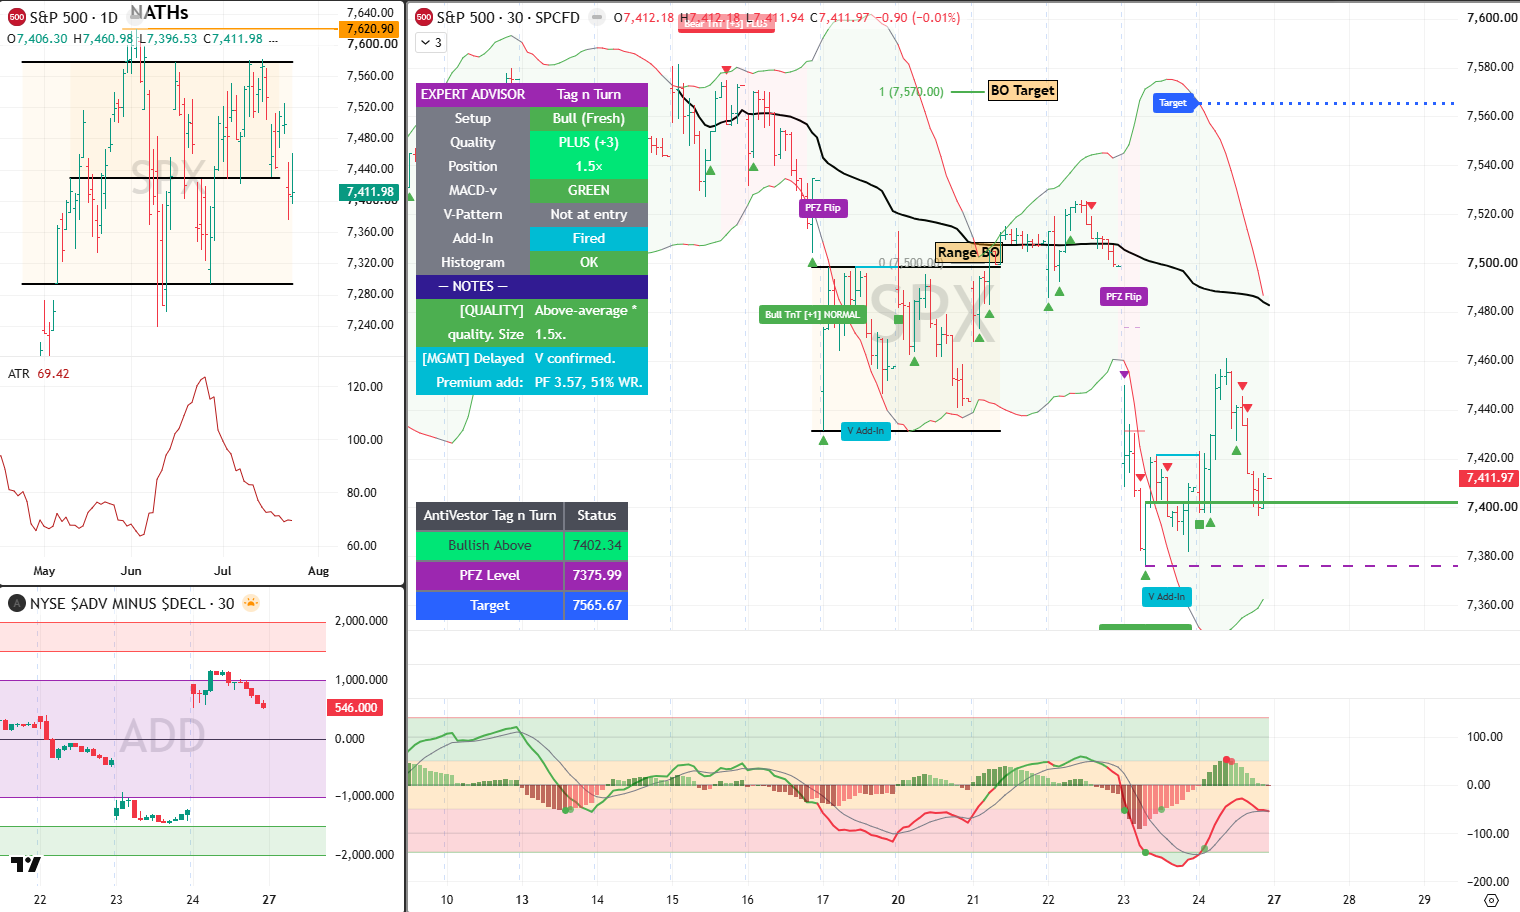
Task: Click the 'ATR 69.42' indicator legend
Action: (39, 373)
